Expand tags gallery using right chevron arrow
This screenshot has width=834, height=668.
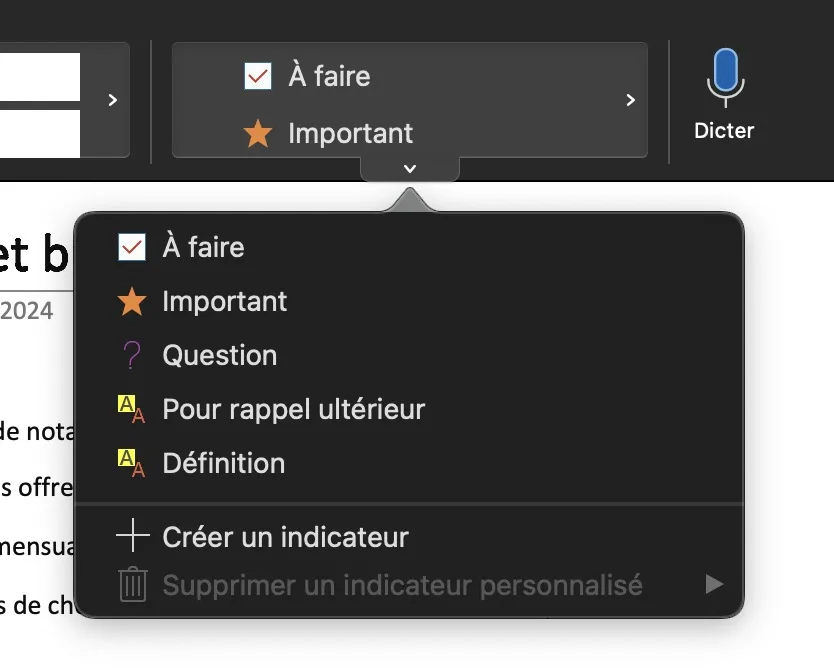point(630,100)
